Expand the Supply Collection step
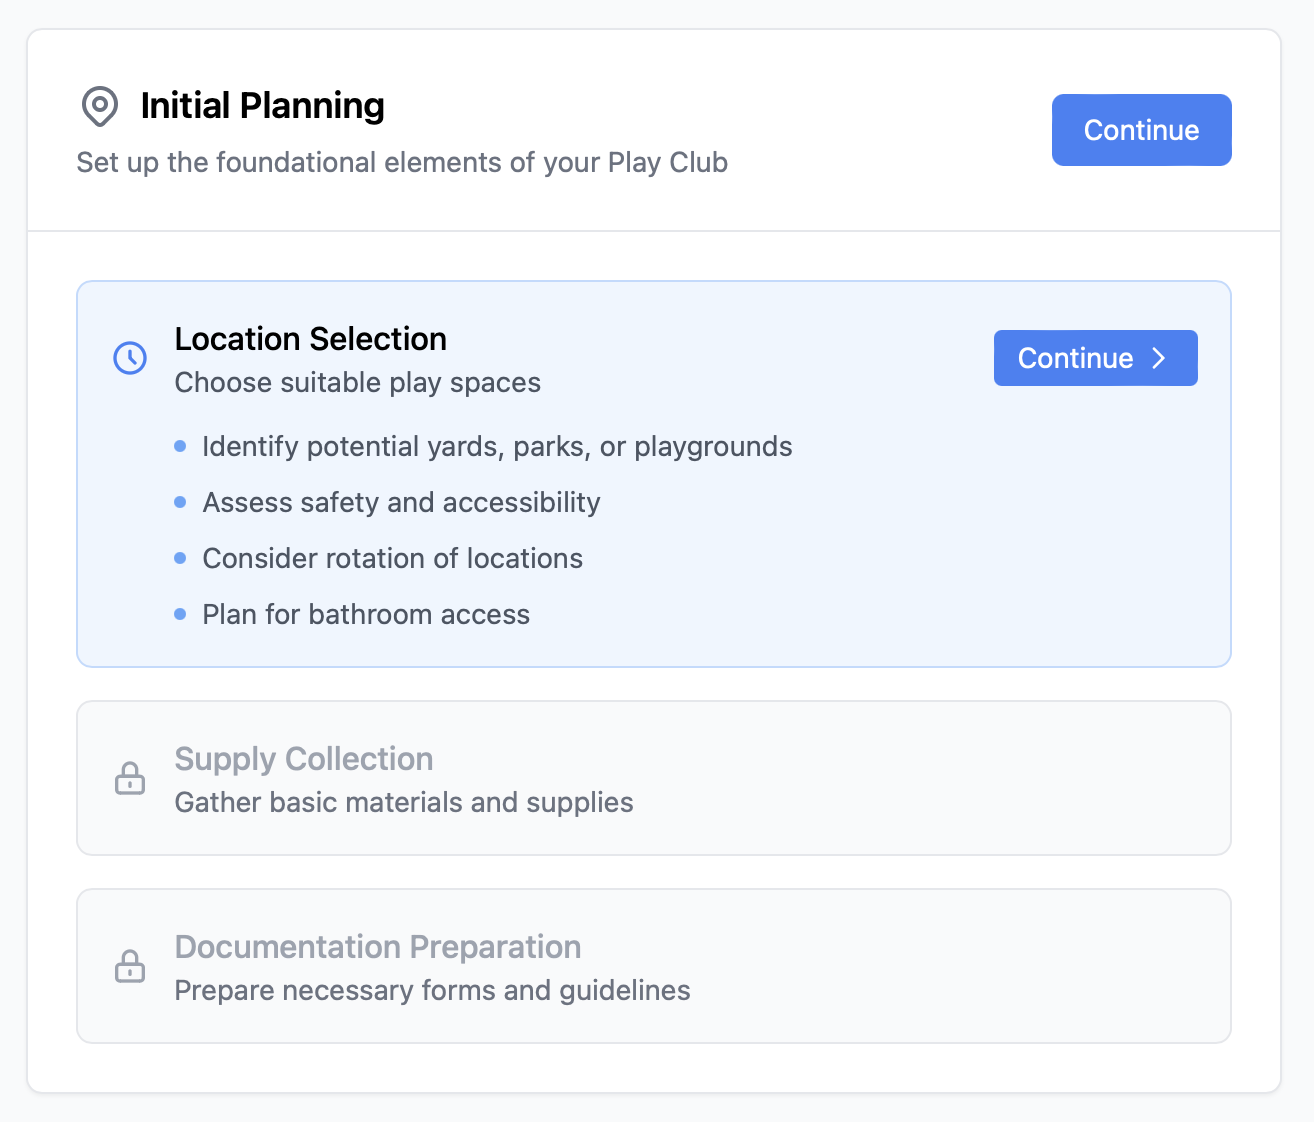 click(x=304, y=759)
